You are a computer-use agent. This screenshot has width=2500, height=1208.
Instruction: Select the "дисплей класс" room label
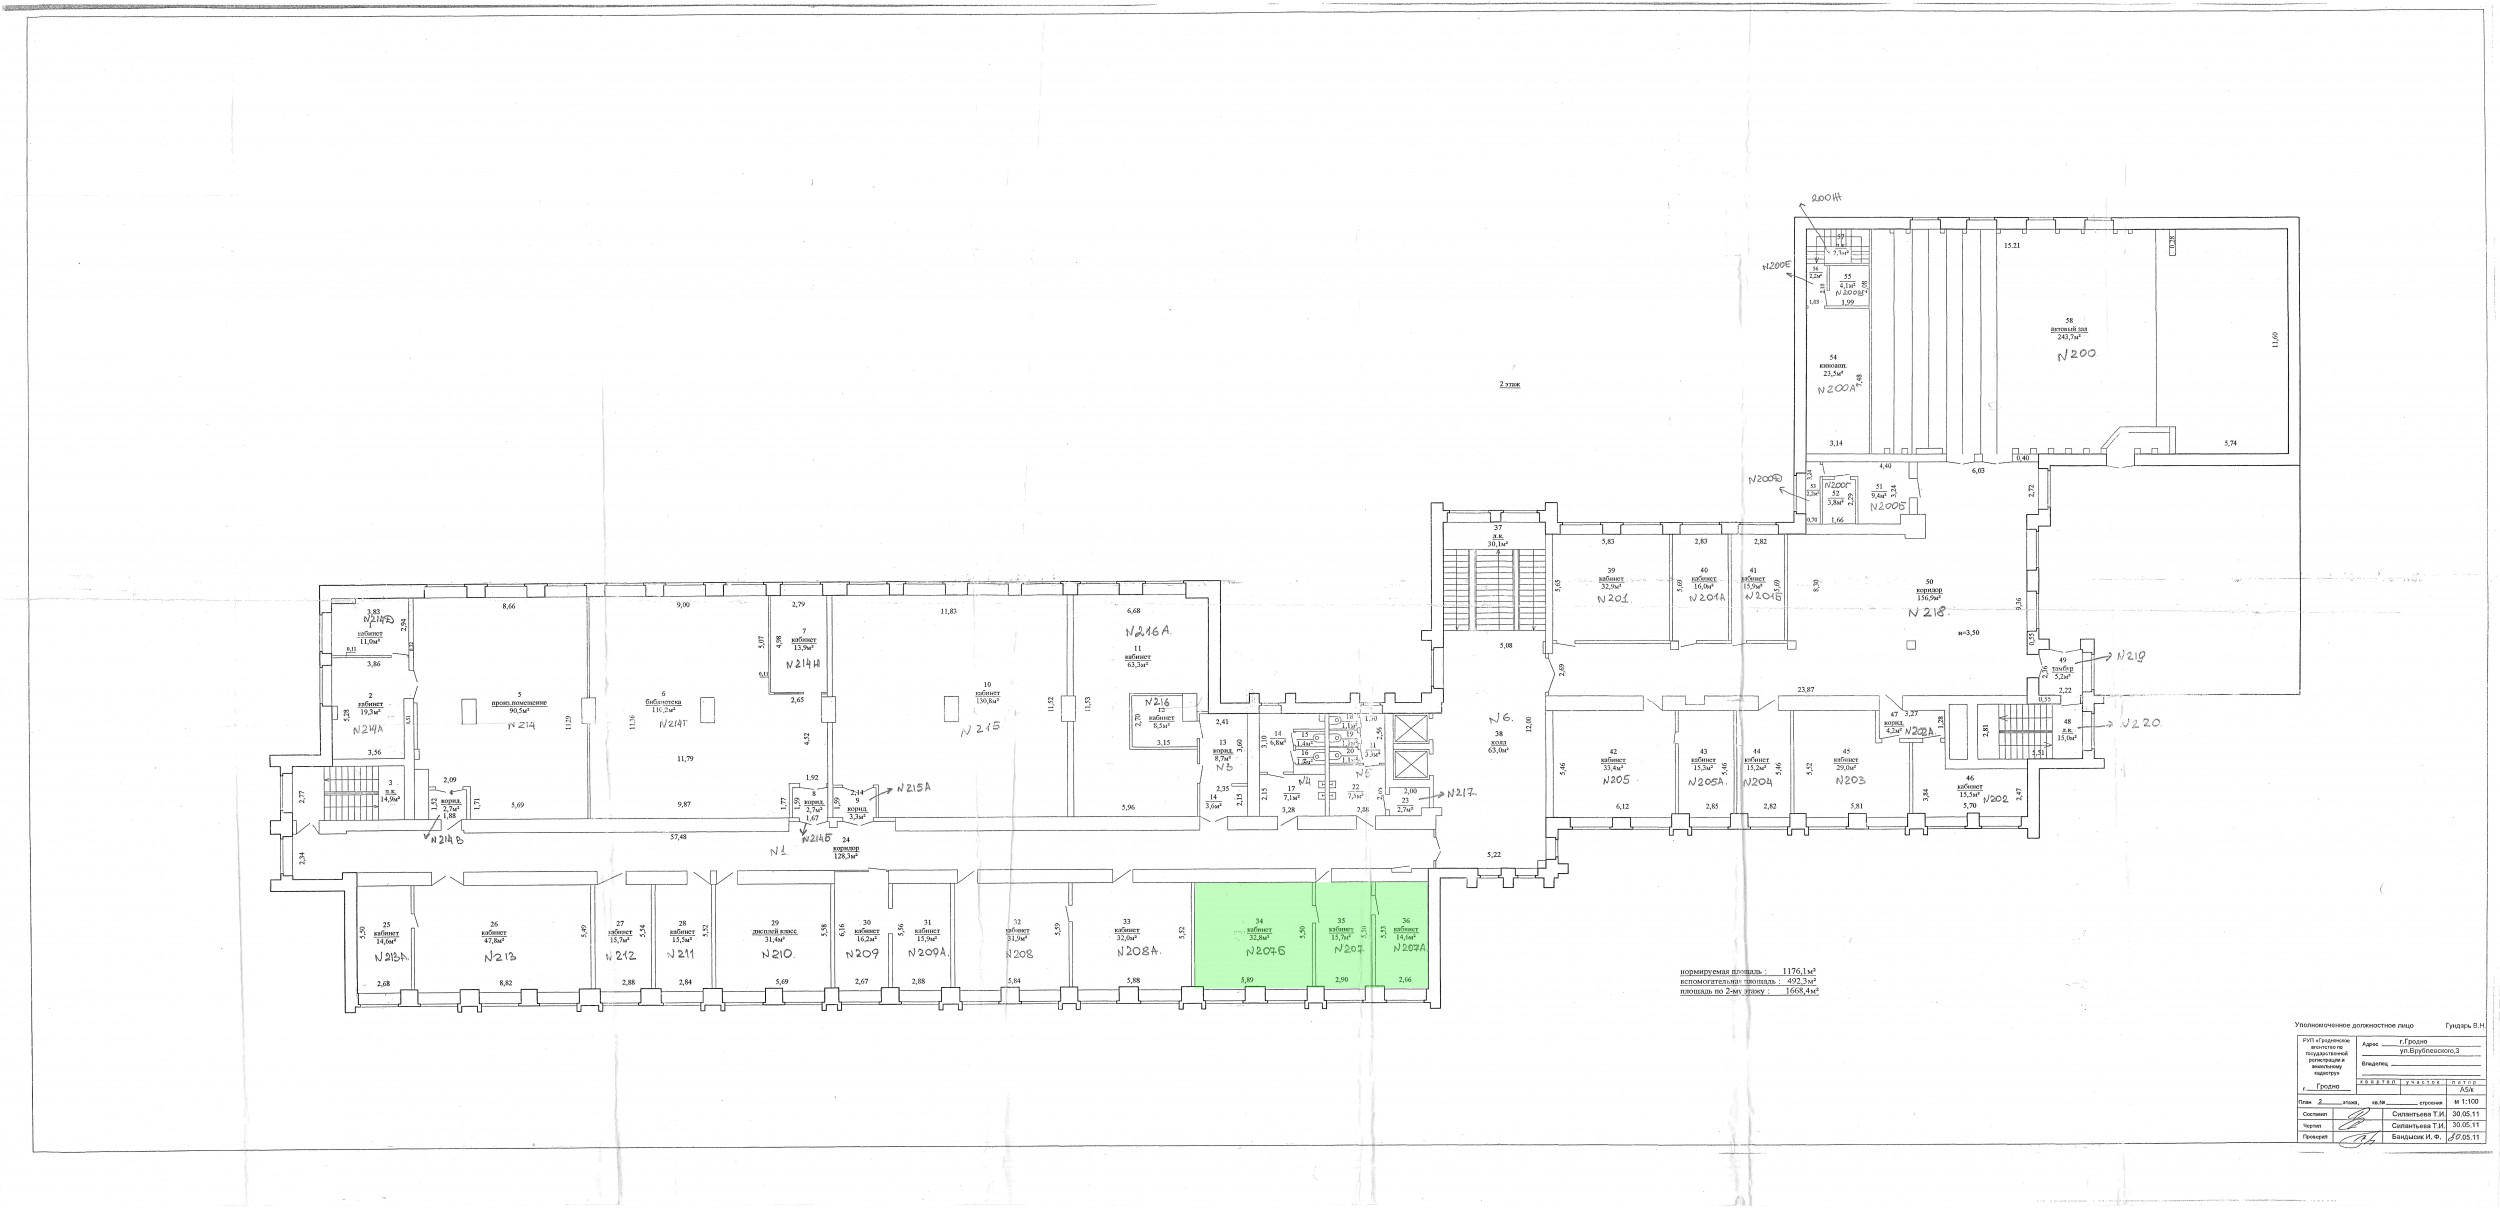[775, 931]
